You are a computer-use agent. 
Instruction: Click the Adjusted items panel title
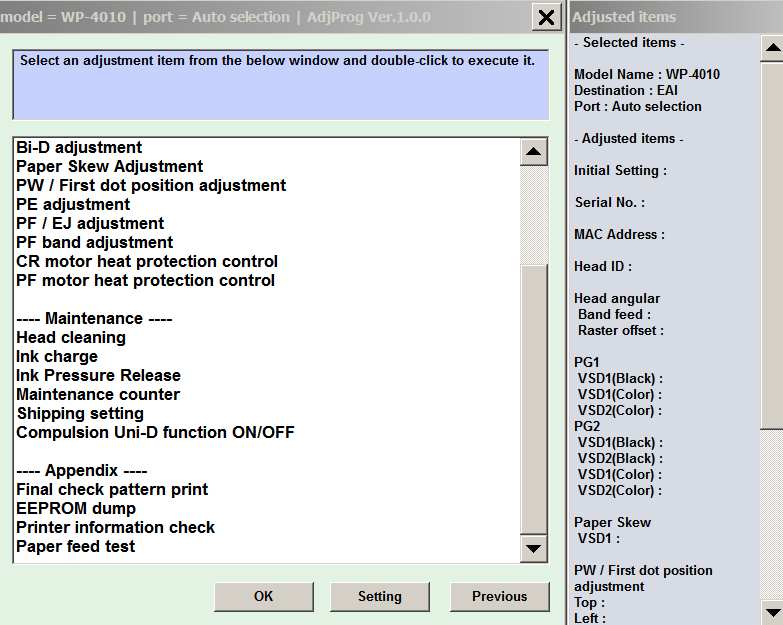pyautogui.click(x=624, y=17)
